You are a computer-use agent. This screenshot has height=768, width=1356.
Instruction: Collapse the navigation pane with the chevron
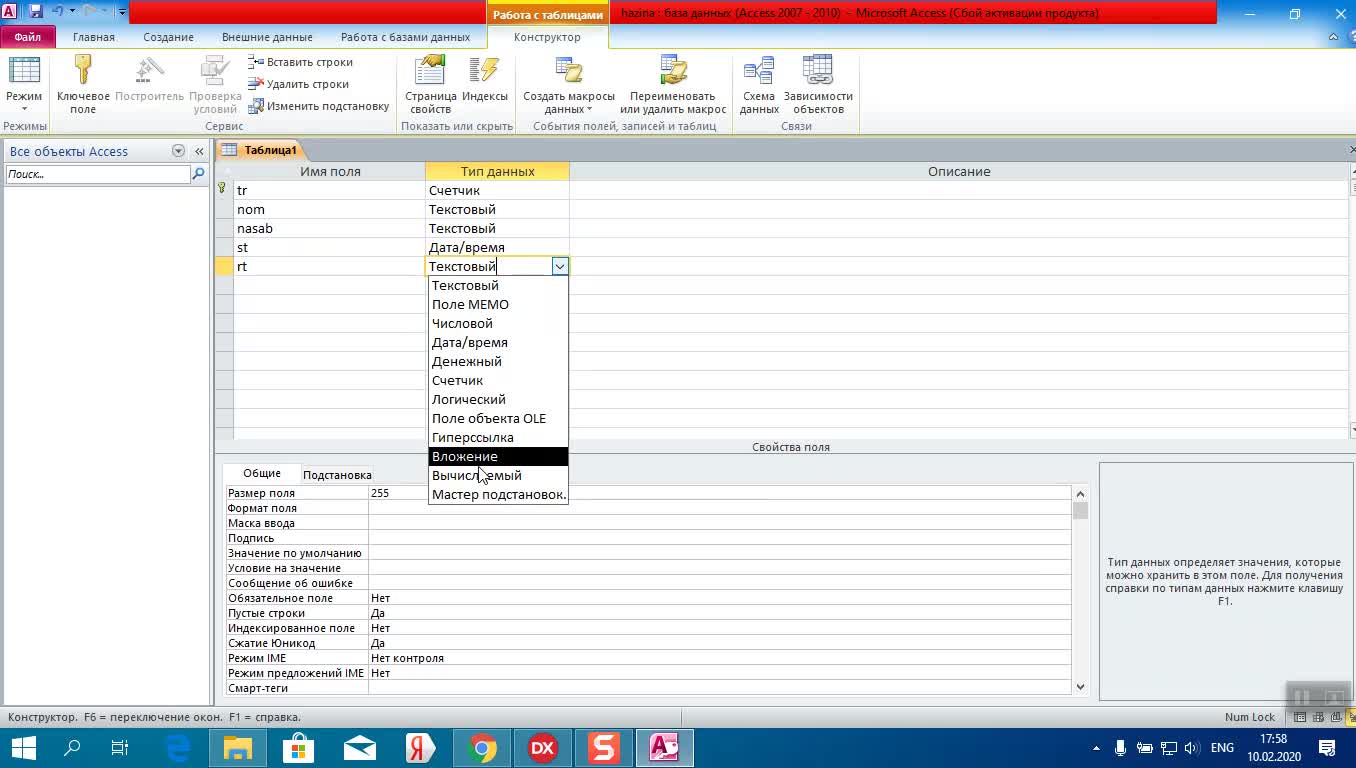[x=200, y=151]
